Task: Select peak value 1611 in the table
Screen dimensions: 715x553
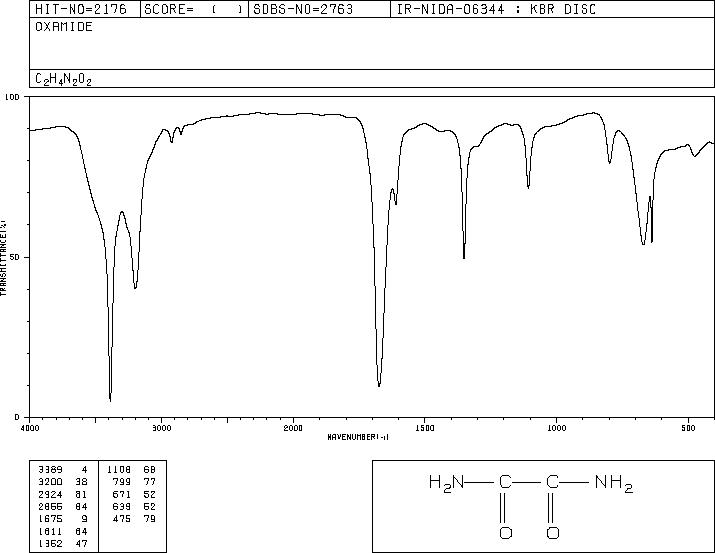Action: click(51, 531)
